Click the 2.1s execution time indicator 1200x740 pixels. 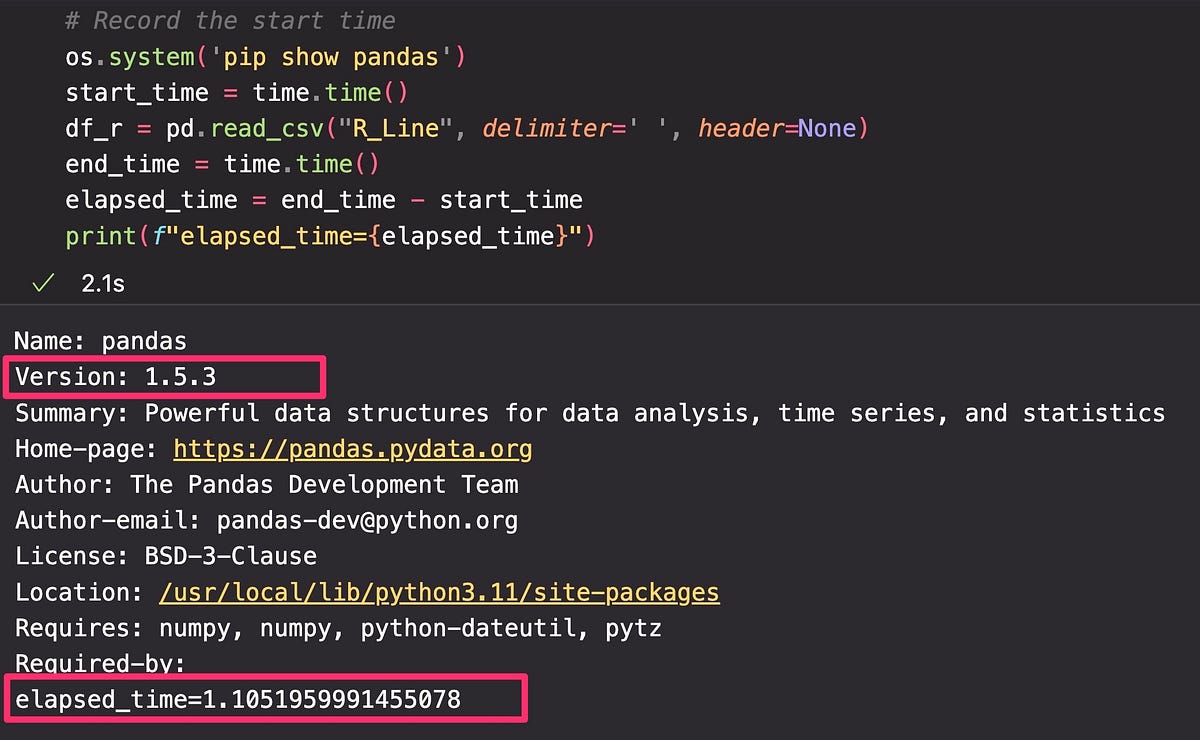point(102,283)
